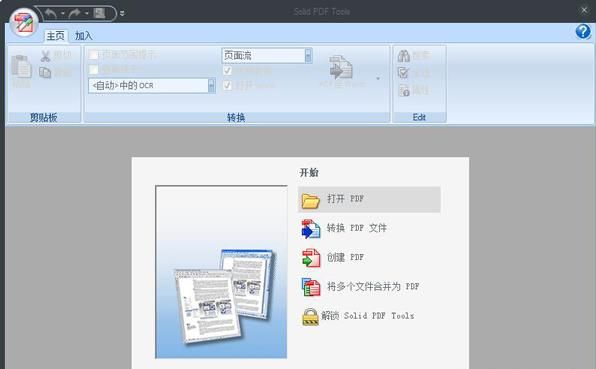Click the open folder icon
The height and width of the screenshot is (369, 596).
tap(311, 200)
